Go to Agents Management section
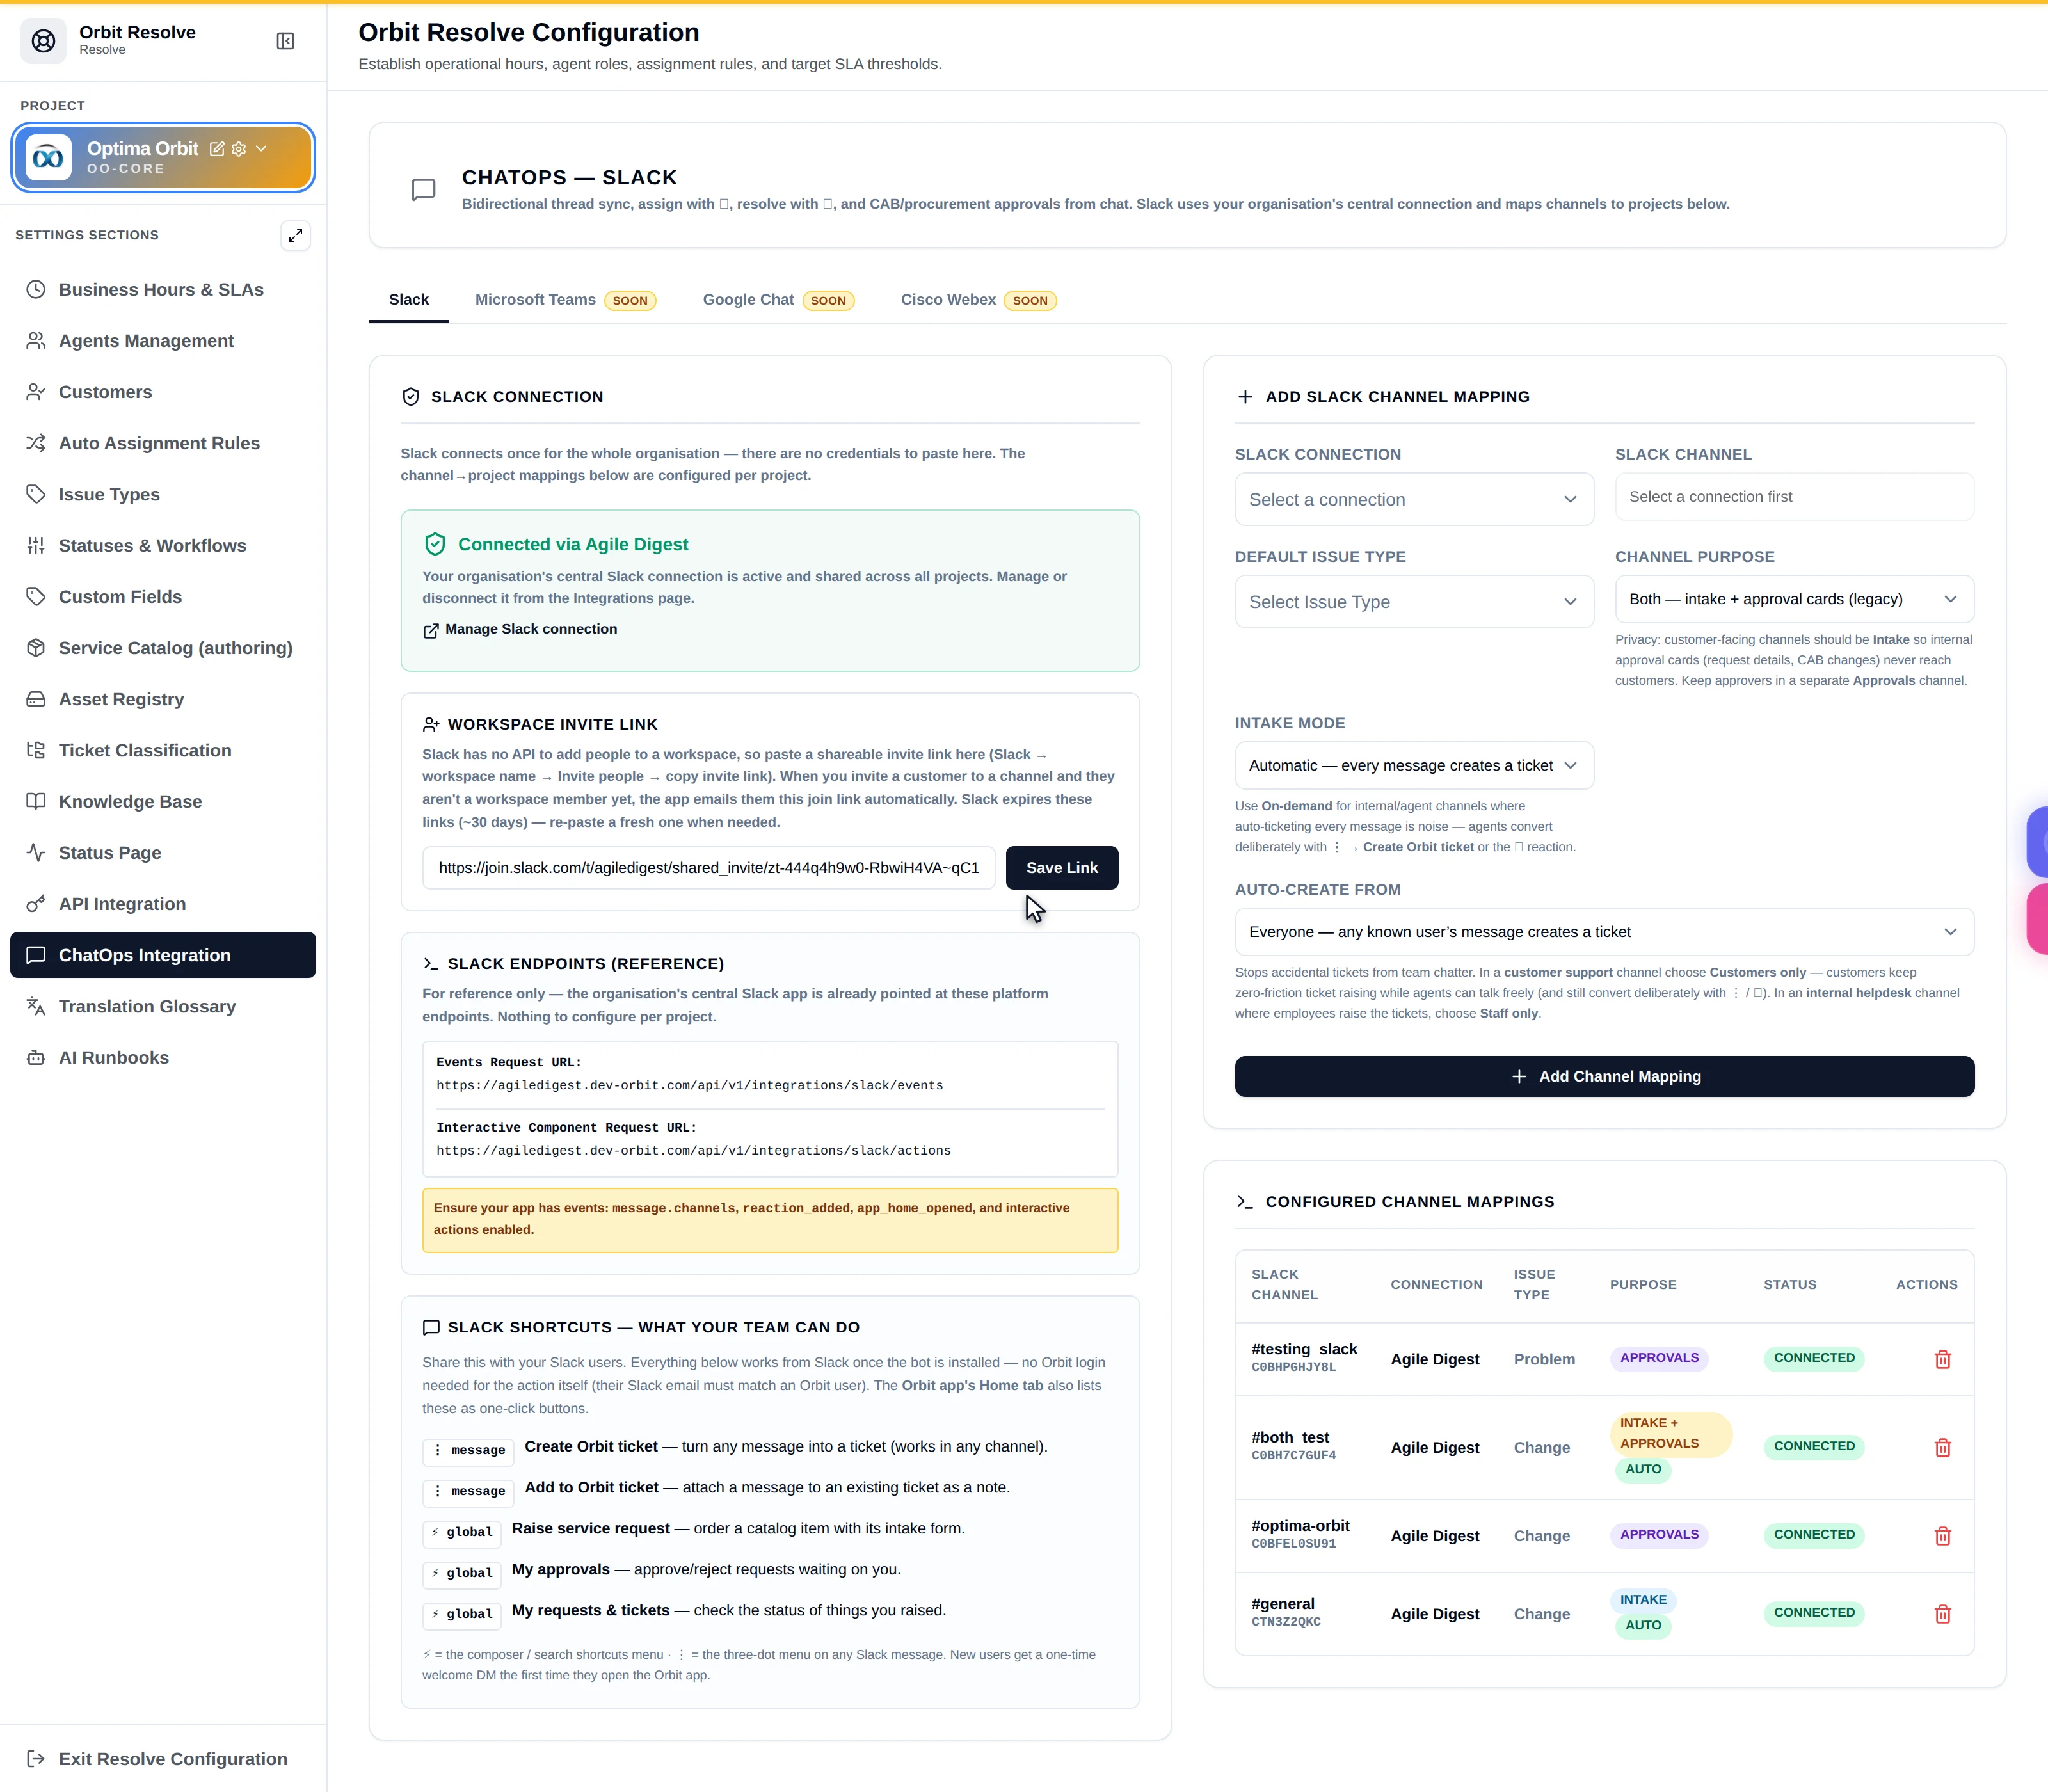The height and width of the screenshot is (1792, 2048). [163, 341]
